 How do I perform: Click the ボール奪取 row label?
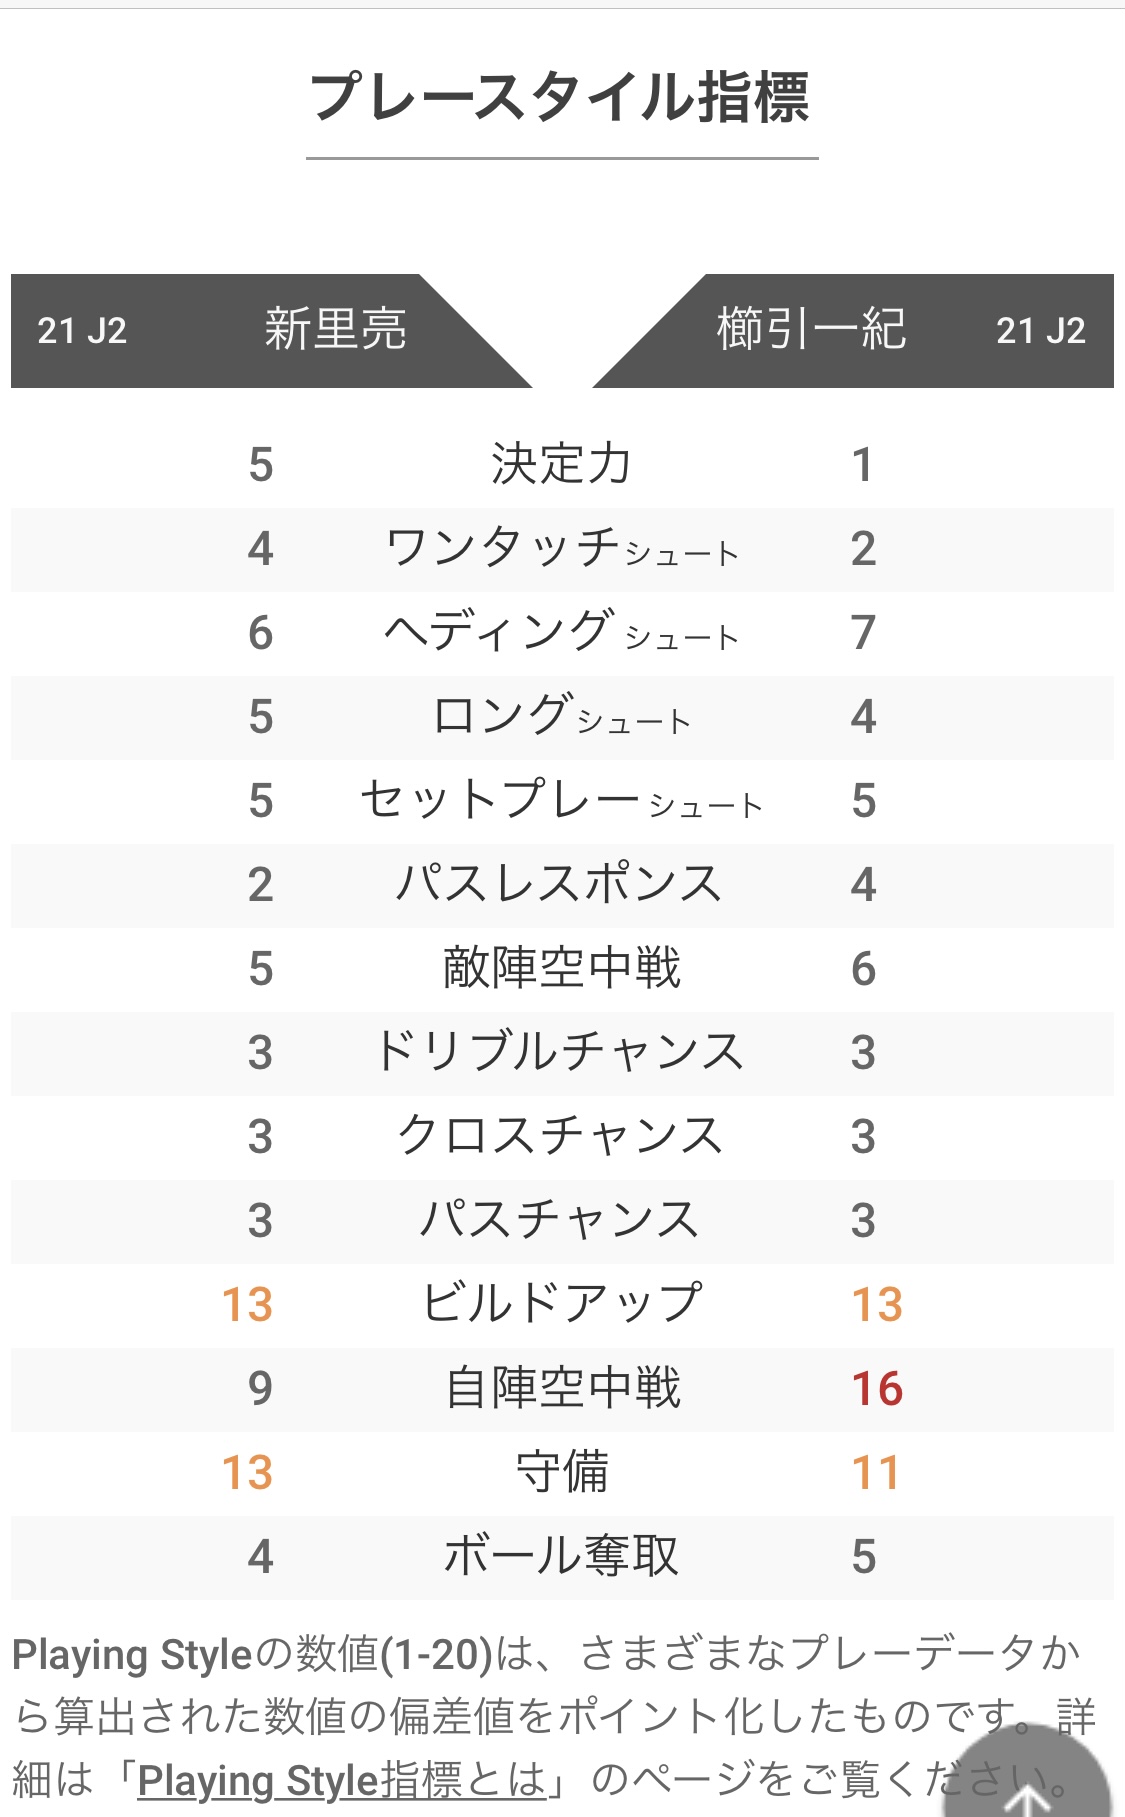coord(561,1557)
